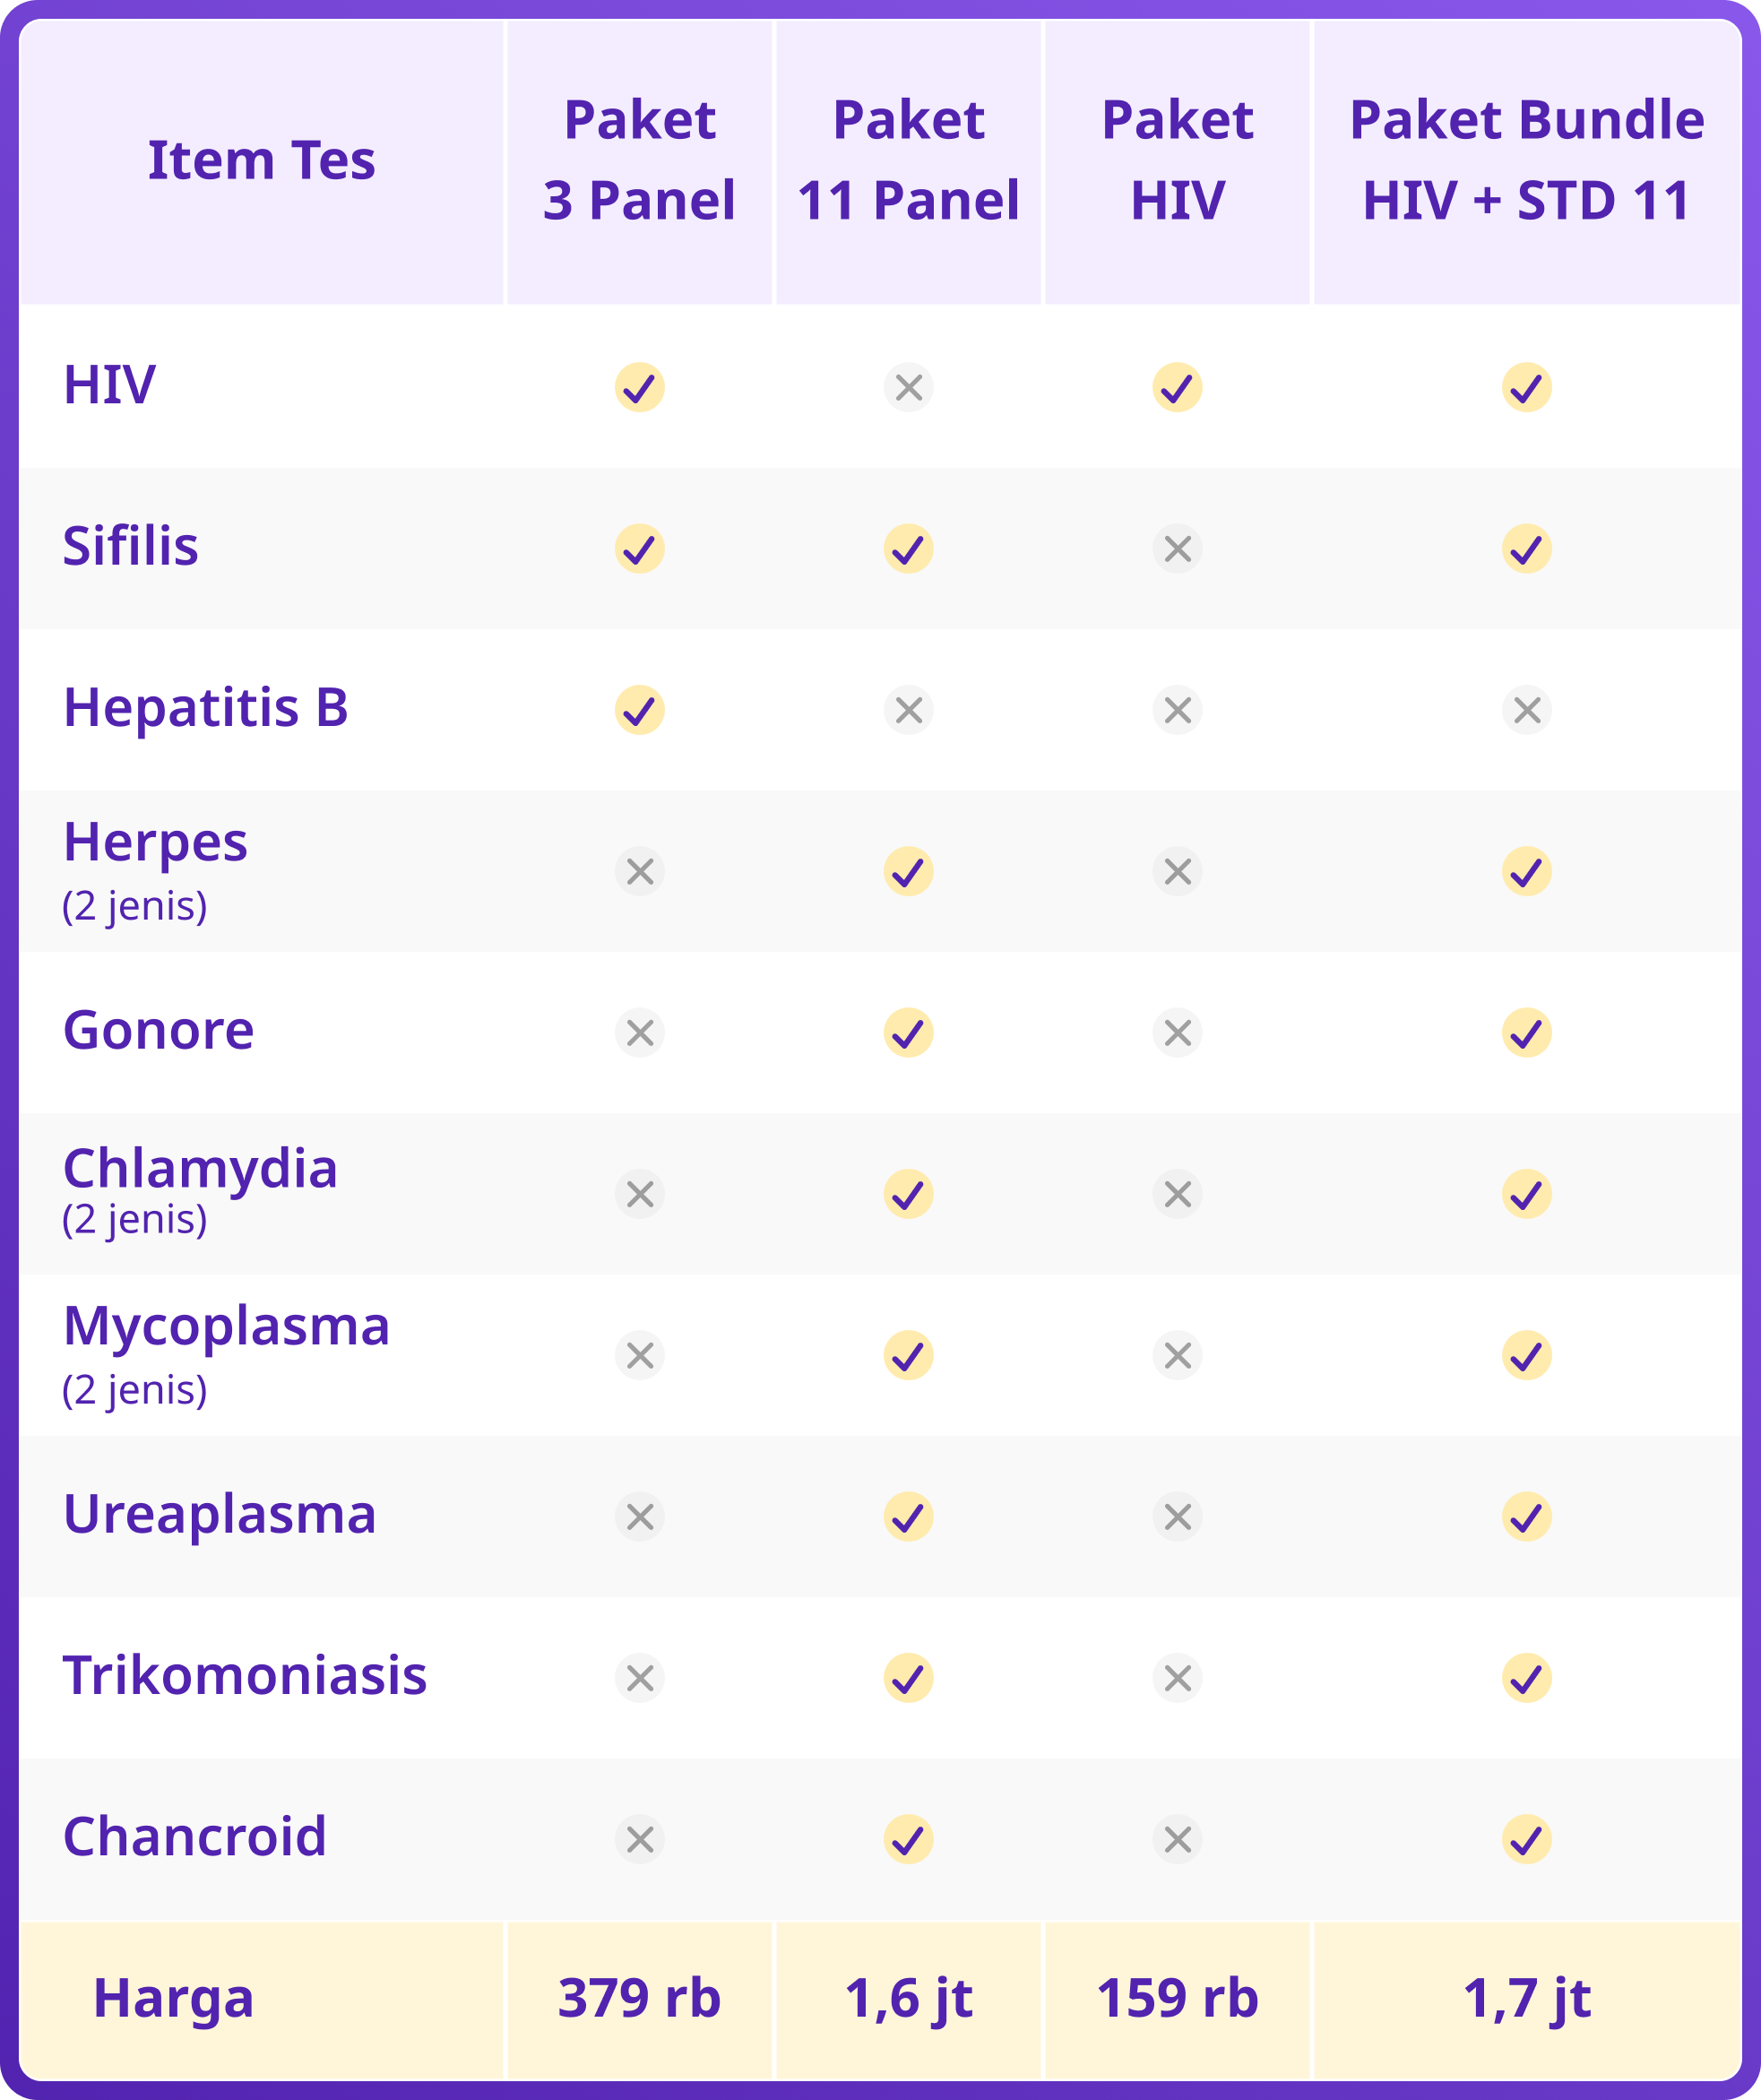
Task: Click Mycoplasma cross in Paket HIV column
Action: (x=1177, y=1355)
